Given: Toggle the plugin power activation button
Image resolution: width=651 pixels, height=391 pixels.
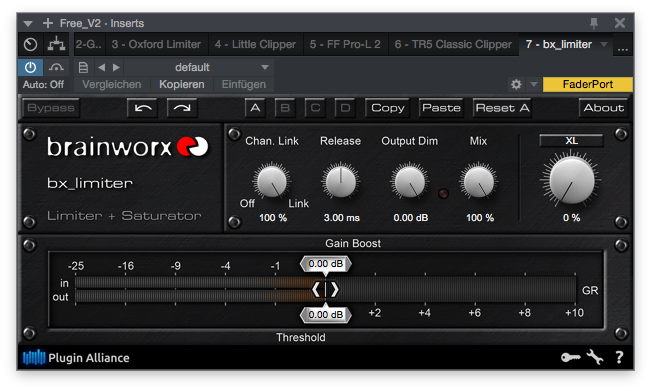Looking at the screenshot, I should click(30, 67).
